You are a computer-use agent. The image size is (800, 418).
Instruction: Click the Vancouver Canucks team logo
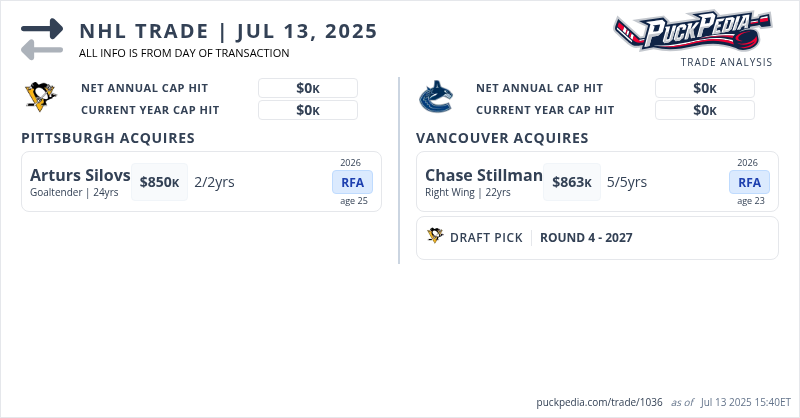tap(436, 97)
